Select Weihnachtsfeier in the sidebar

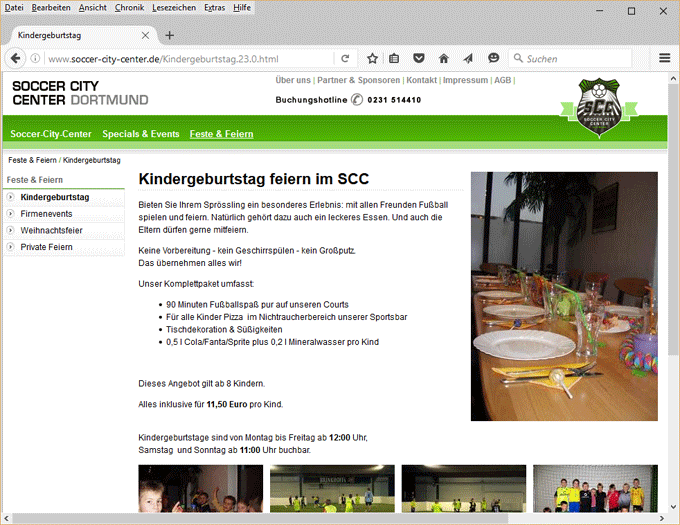[x=51, y=230]
